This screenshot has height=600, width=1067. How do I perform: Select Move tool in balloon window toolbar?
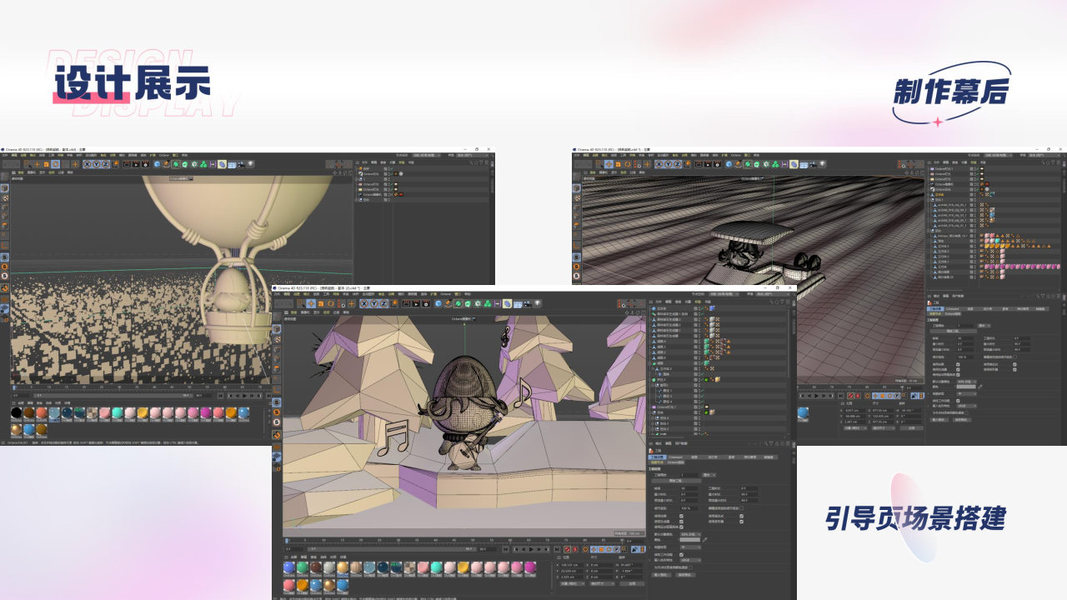37,165
